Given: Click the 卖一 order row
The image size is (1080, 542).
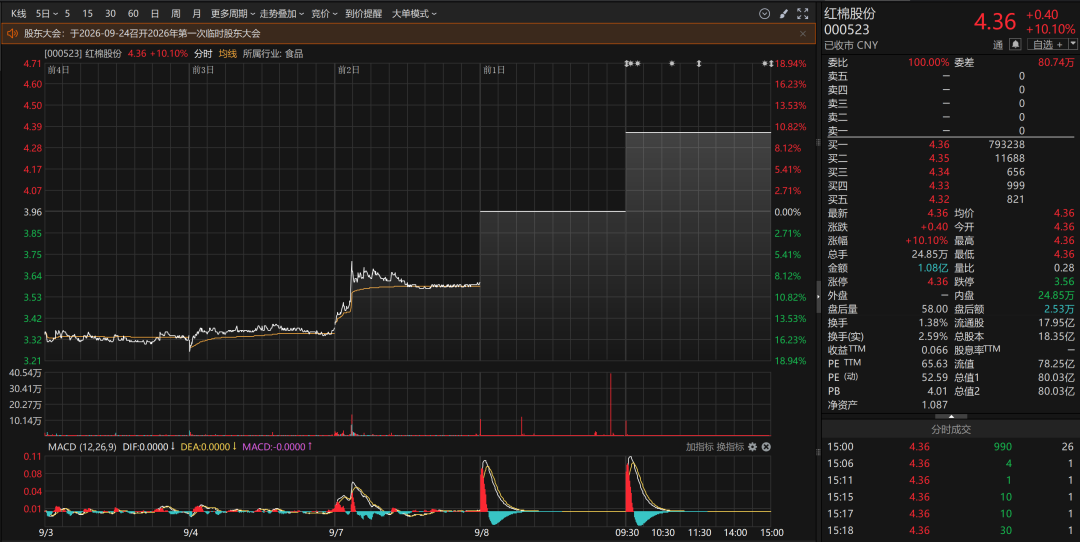Looking at the screenshot, I should [951, 131].
